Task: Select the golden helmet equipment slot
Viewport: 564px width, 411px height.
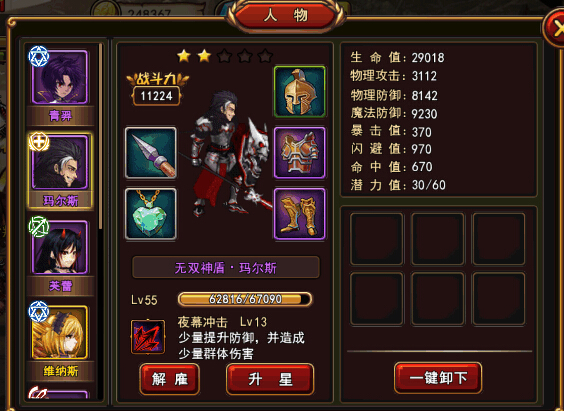Action: tap(300, 92)
